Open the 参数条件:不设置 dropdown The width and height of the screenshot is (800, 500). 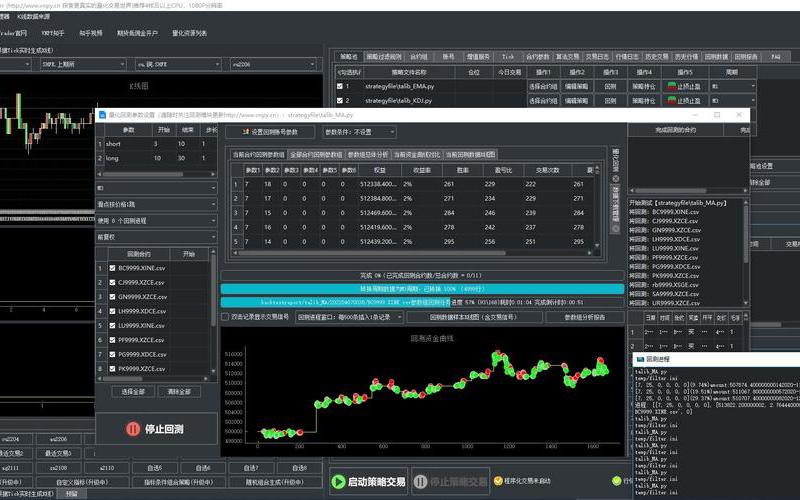359,132
